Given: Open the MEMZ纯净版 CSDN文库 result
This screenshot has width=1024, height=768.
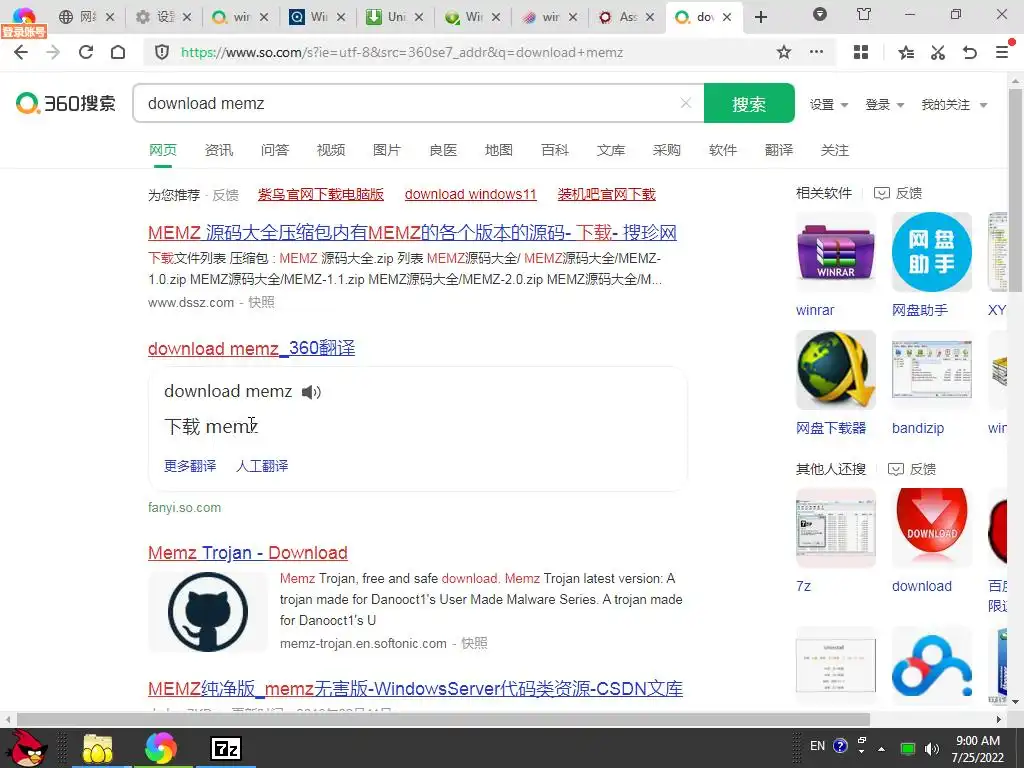Looking at the screenshot, I should pyautogui.click(x=415, y=688).
